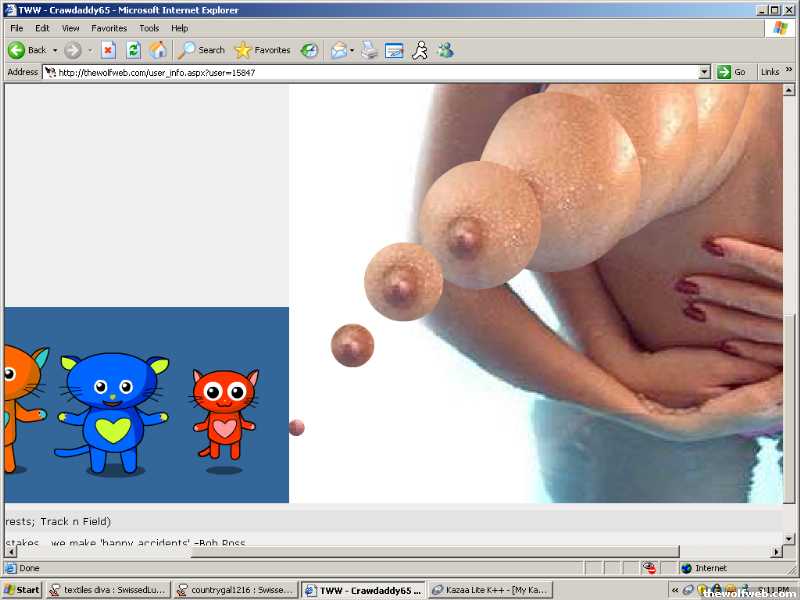Screen dimensions: 800x600
Task: Expand the address bar URL dropdown
Action: [x=704, y=72]
